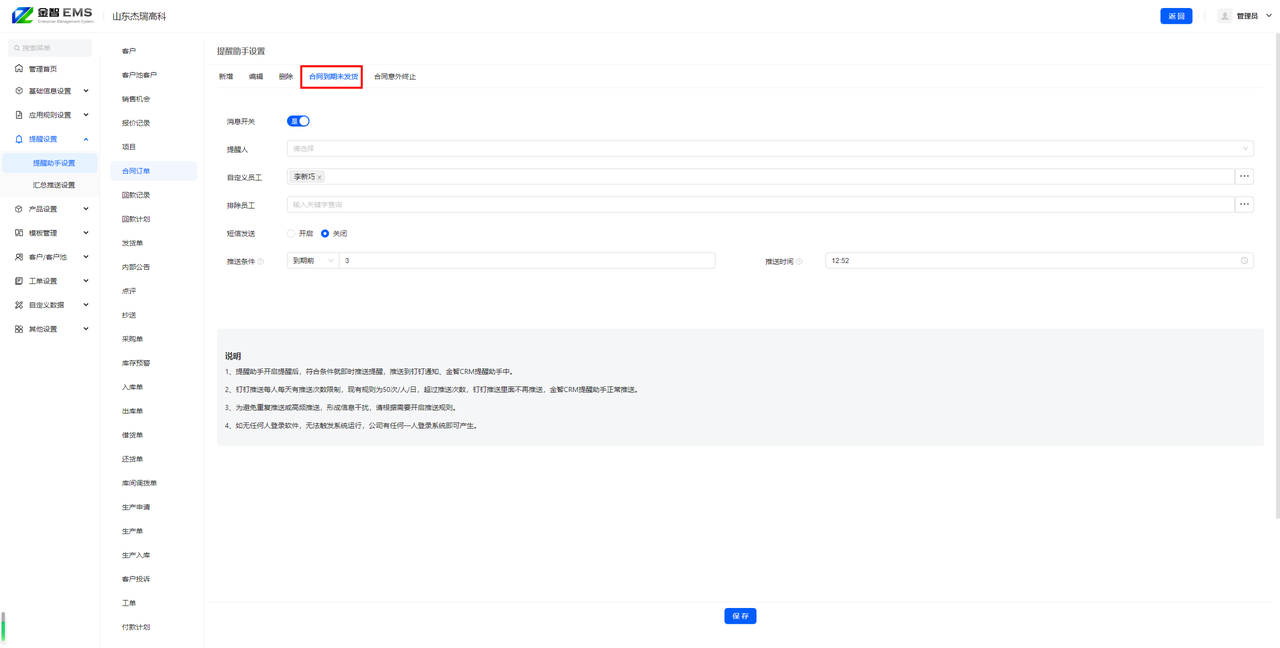The height and width of the screenshot is (648, 1280).
Task: Click the icon beside 基础信息设置
Action: coord(19,91)
